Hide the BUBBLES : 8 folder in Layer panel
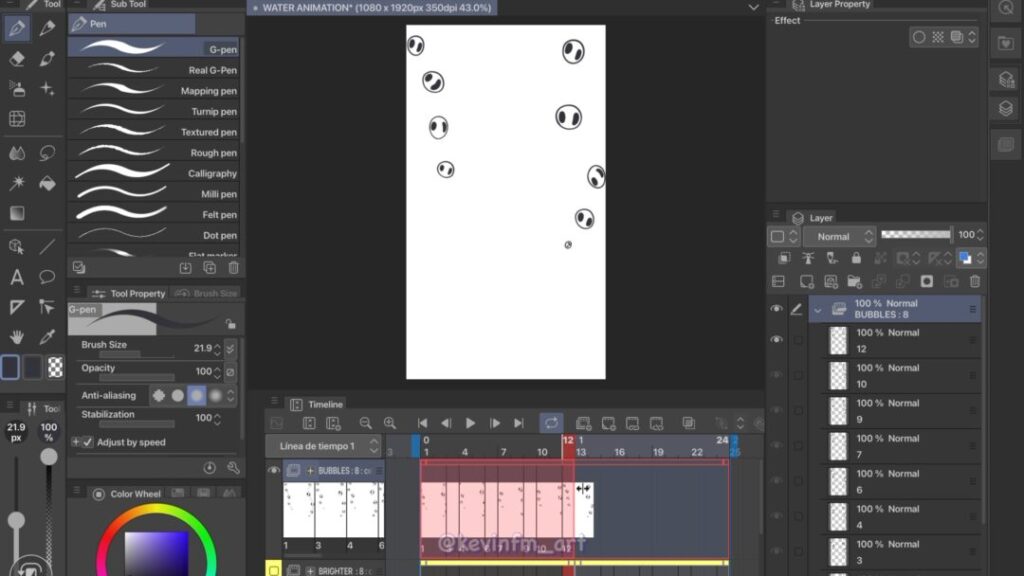 click(x=776, y=308)
